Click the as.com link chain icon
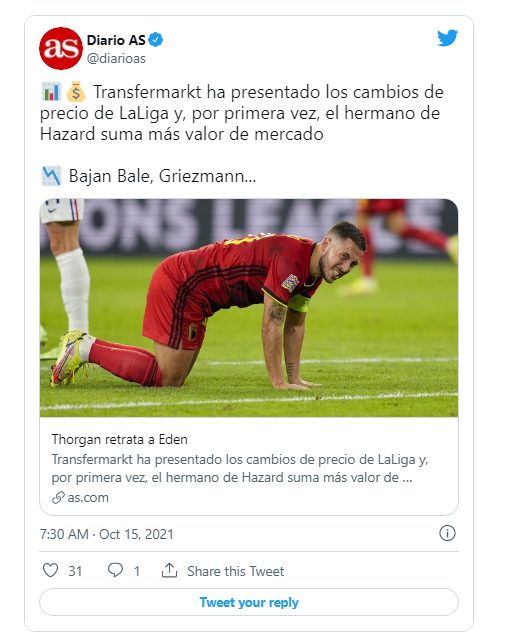Screen dimensions: 520x644 58,497
